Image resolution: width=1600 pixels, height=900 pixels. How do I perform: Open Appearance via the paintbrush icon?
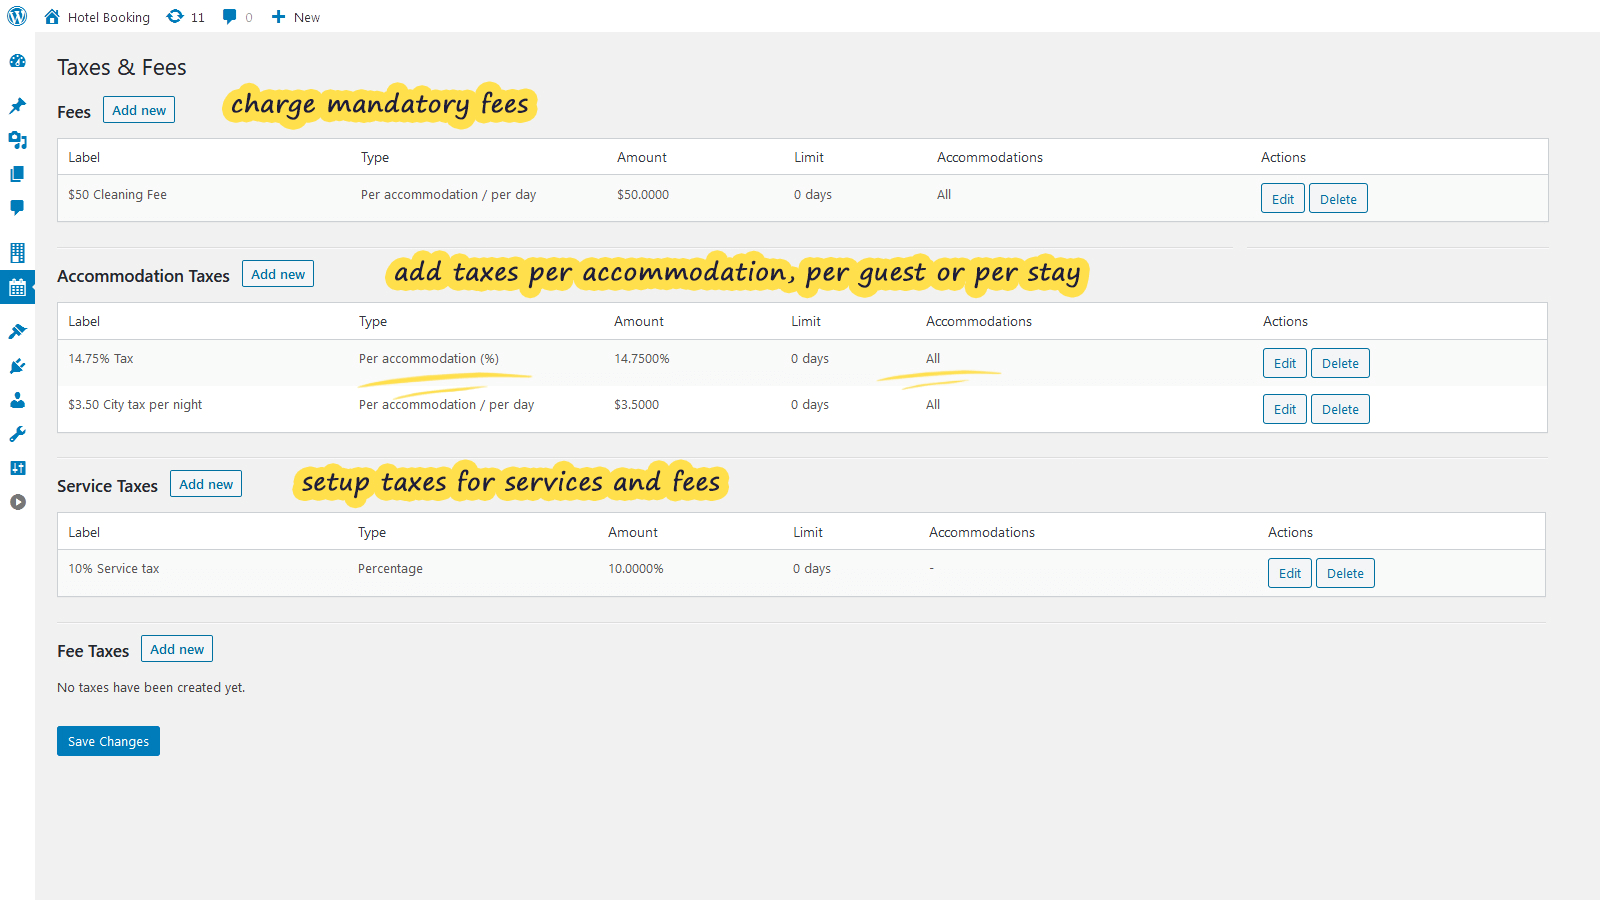click(x=17, y=332)
